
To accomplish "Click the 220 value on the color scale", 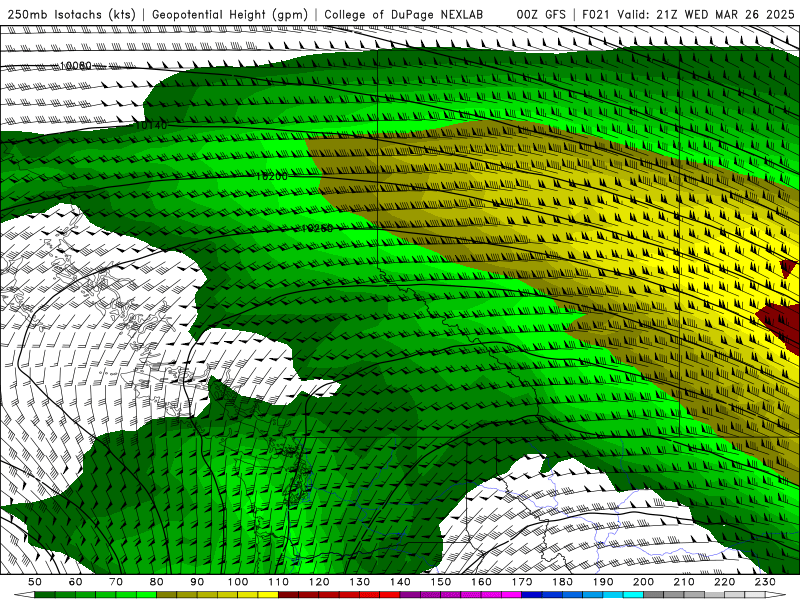I will click(x=724, y=582).
